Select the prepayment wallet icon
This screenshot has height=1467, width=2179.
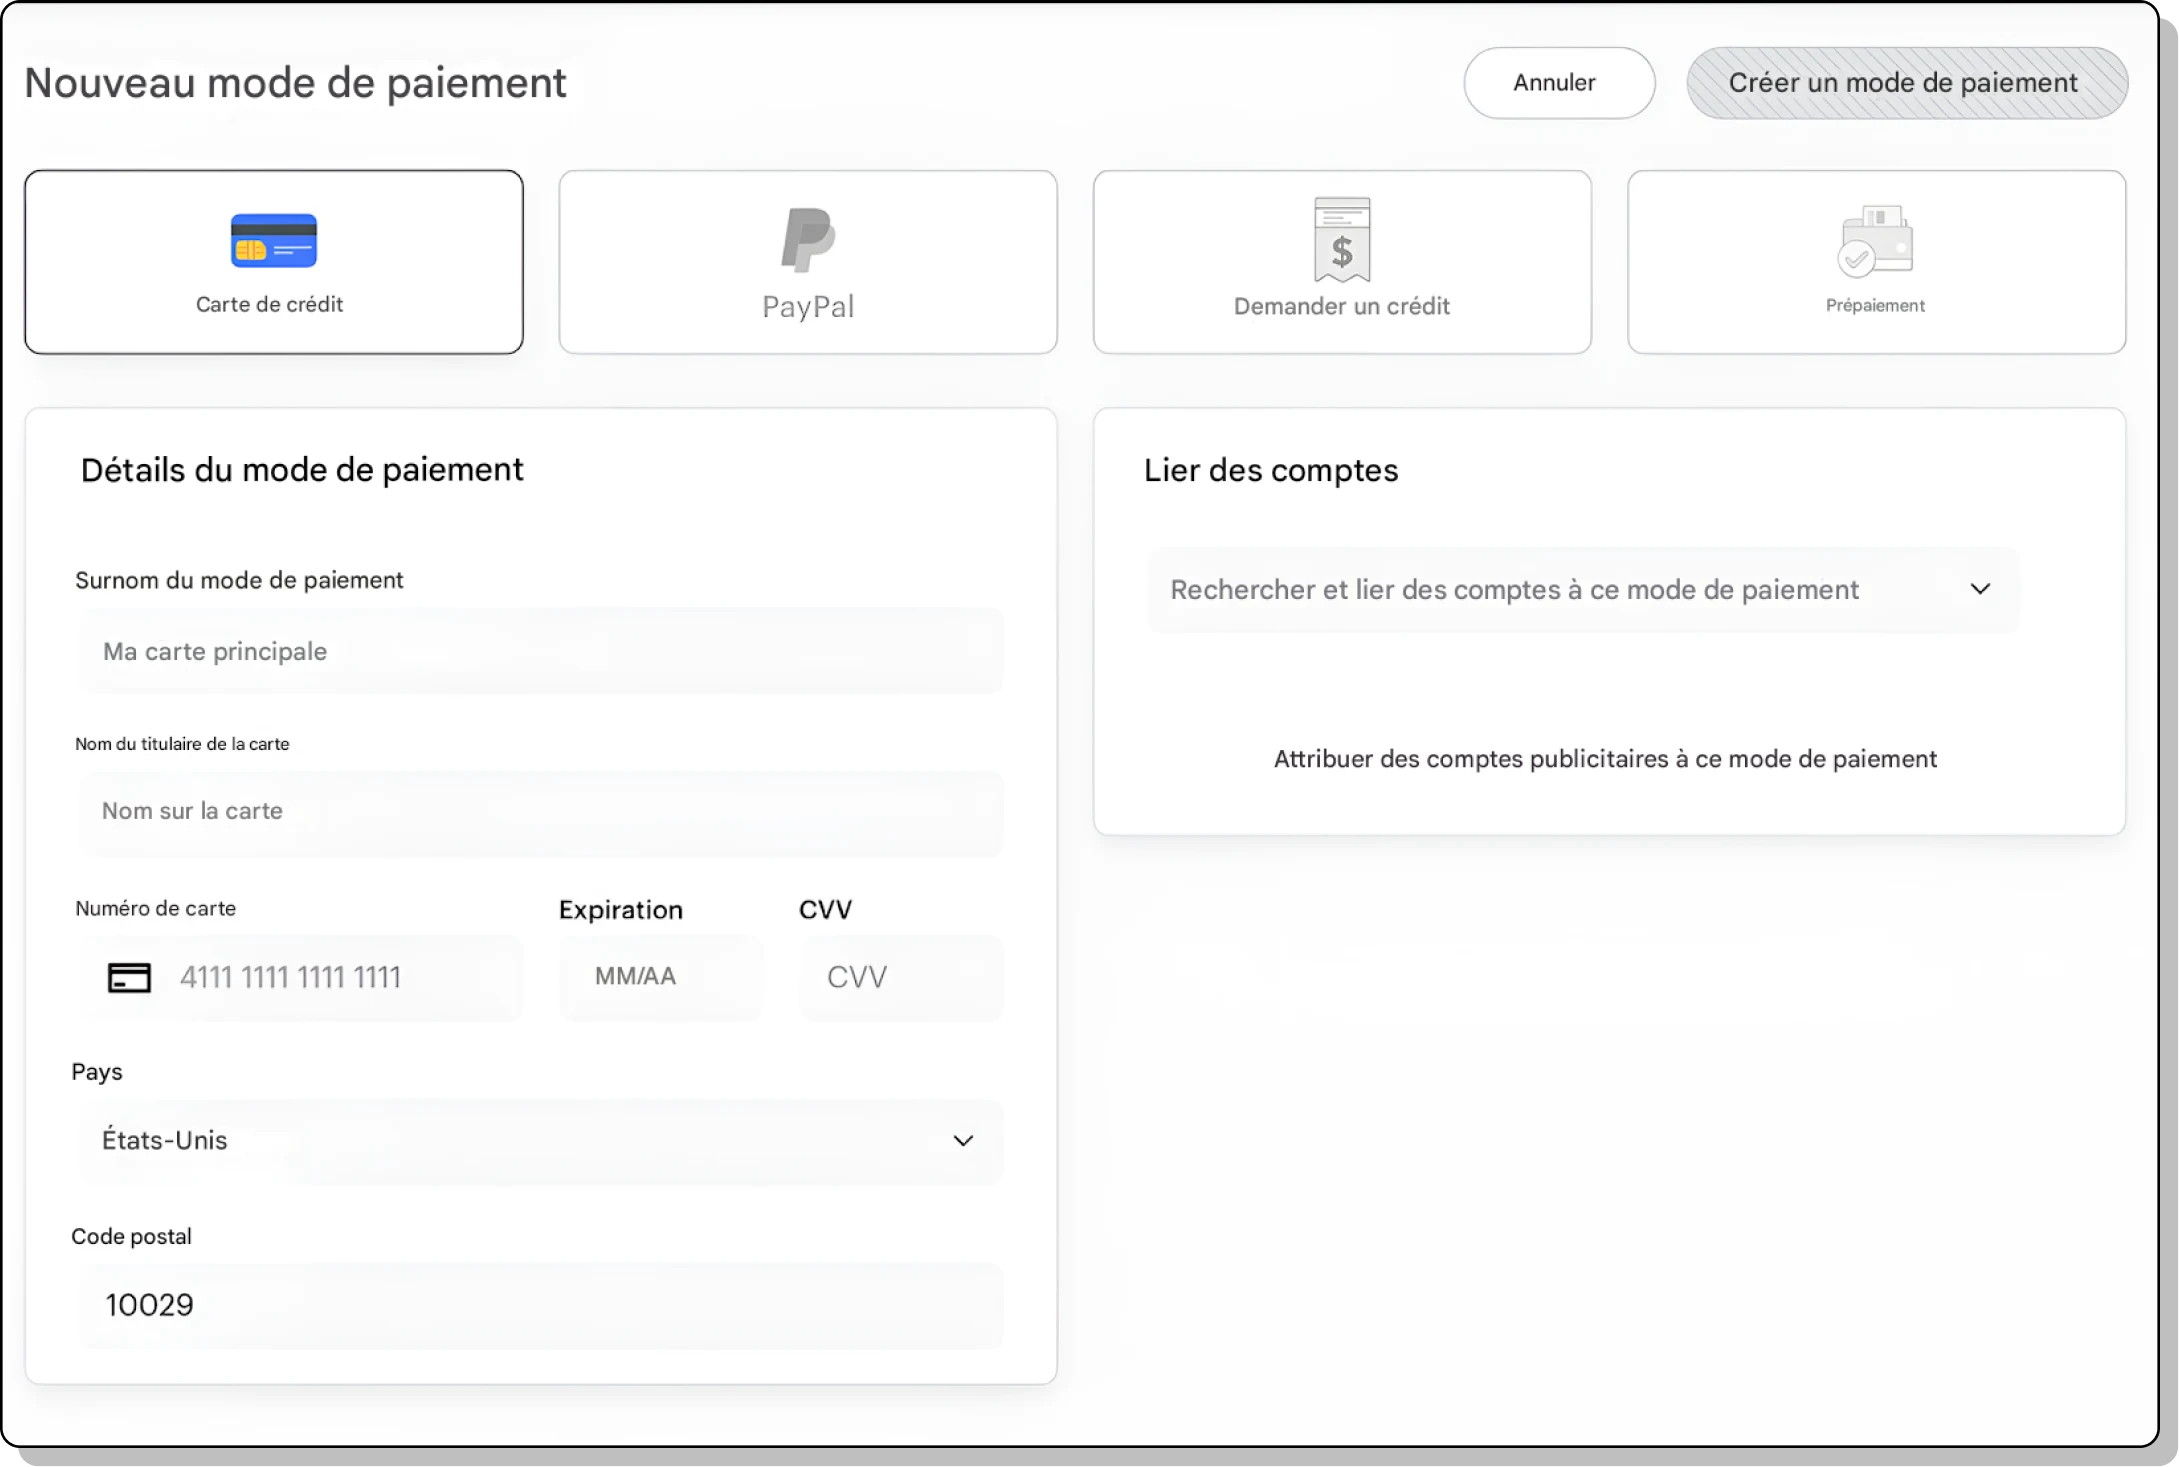pyautogui.click(x=1875, y=241)
